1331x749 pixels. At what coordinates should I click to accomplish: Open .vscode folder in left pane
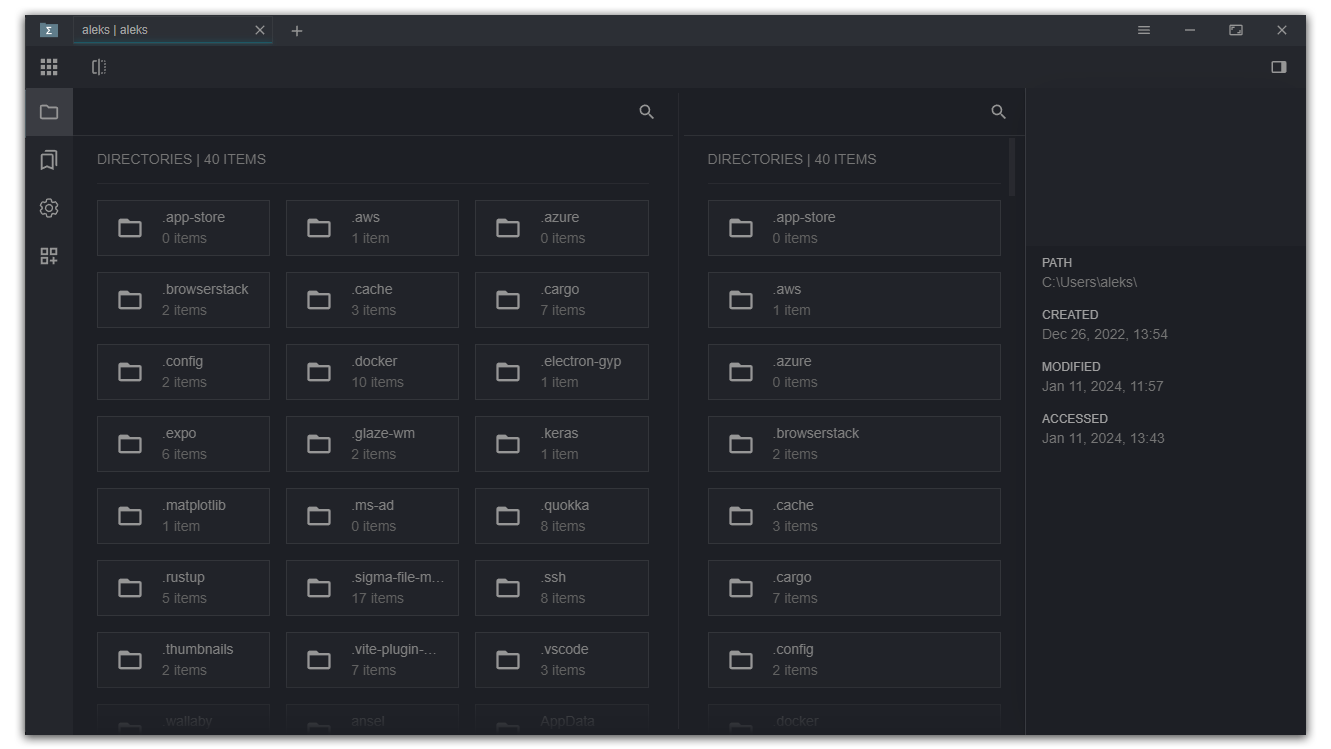pos(561,660)
